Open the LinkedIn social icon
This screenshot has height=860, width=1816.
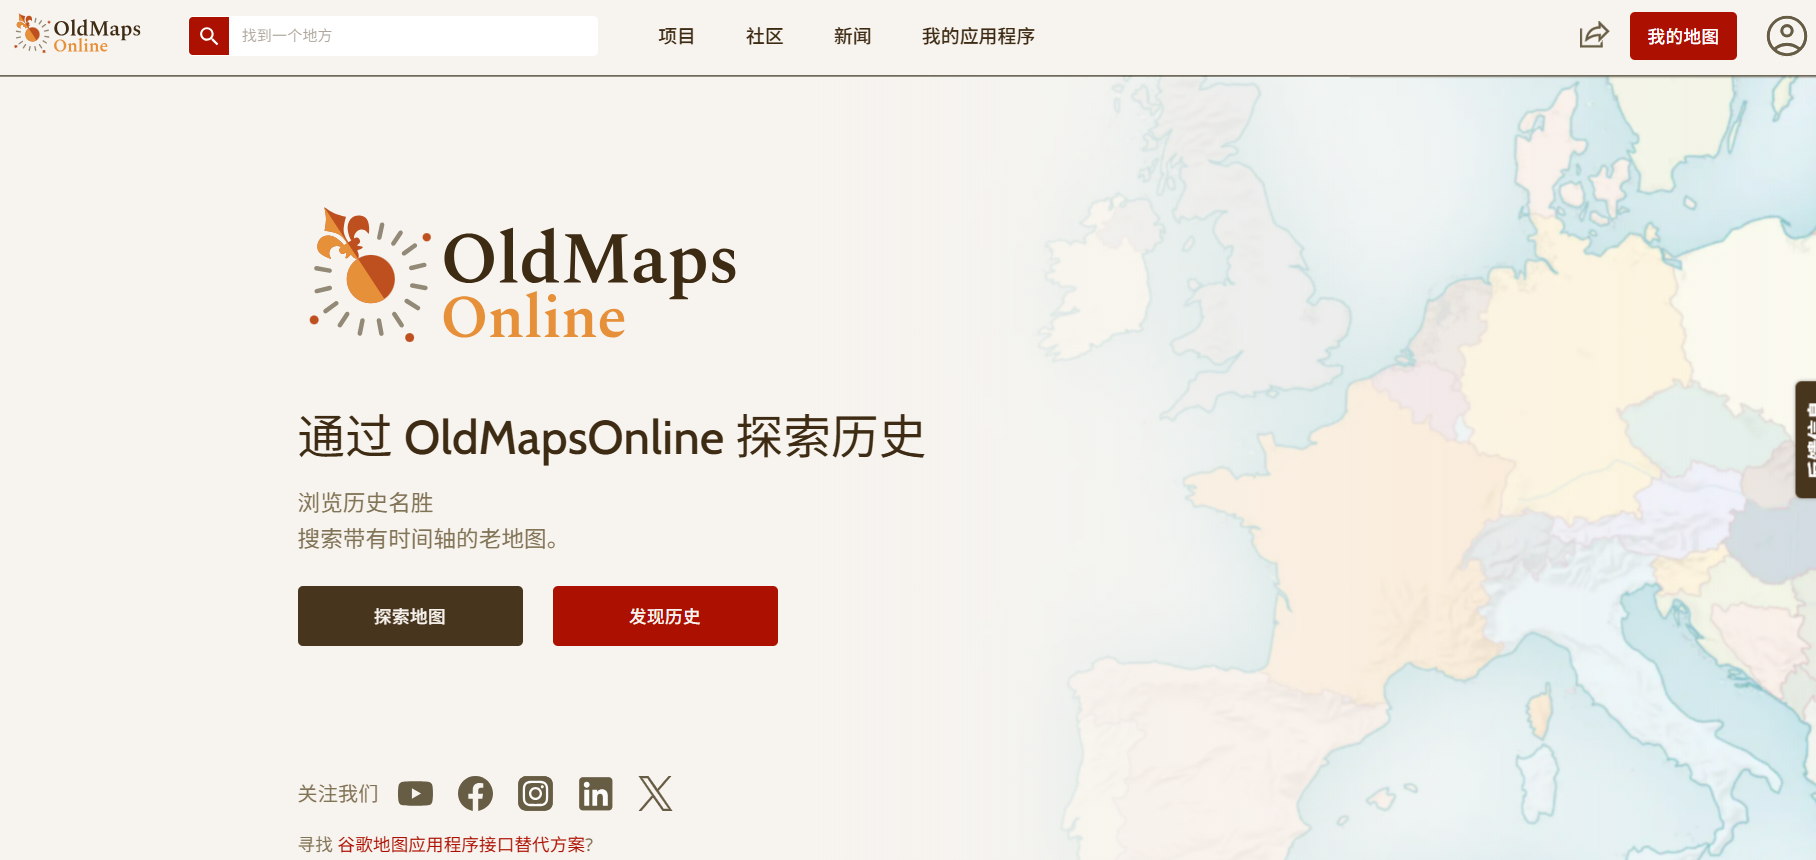pyautogui.click(x=595, y=794)
